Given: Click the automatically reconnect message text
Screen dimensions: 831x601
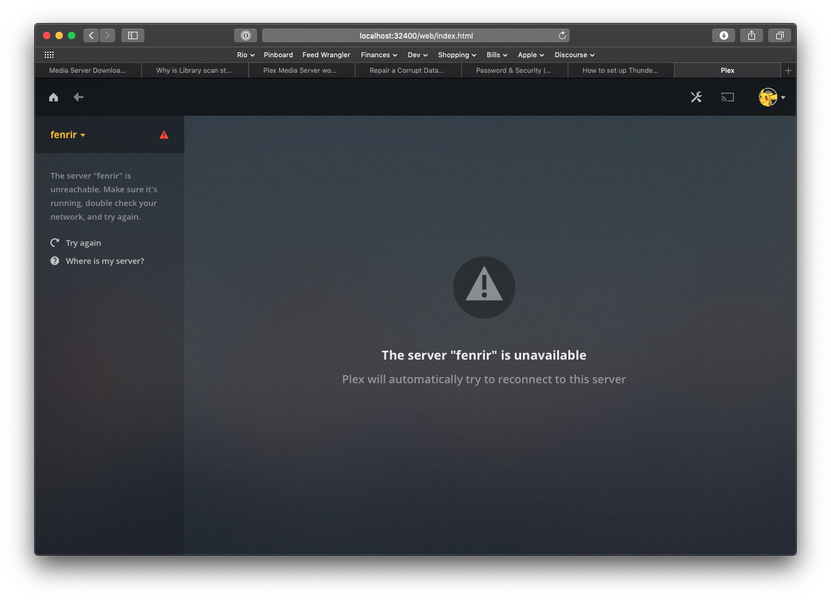Looking at the screenshot, I should [x=484, y=379].
